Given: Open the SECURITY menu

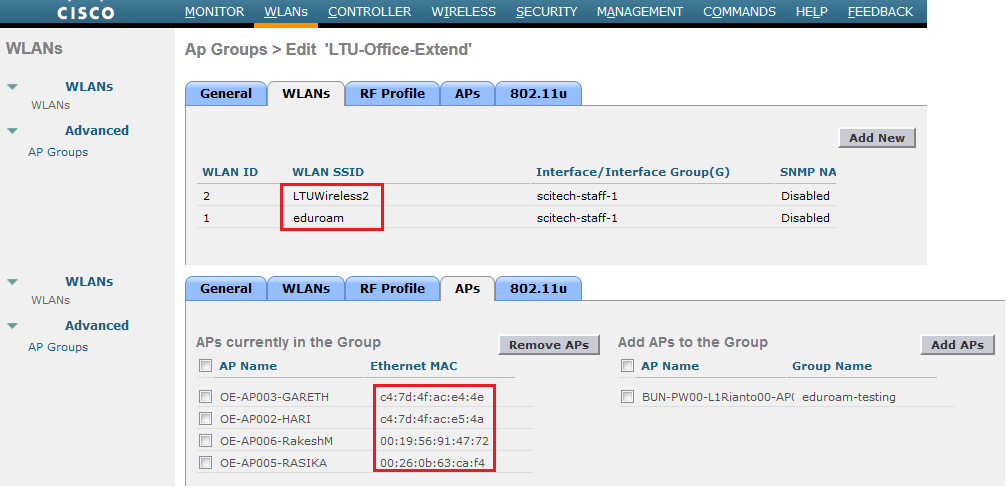Looking at the screenshot, I should (546, 12).
